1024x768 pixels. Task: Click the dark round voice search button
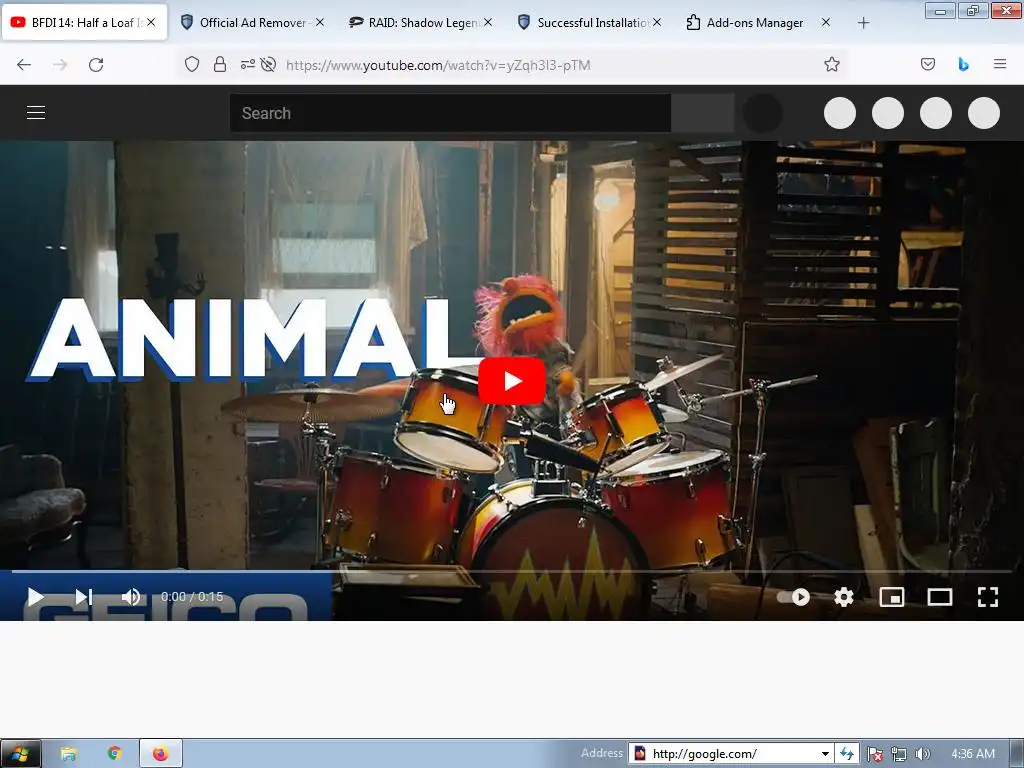coord(762,113)
